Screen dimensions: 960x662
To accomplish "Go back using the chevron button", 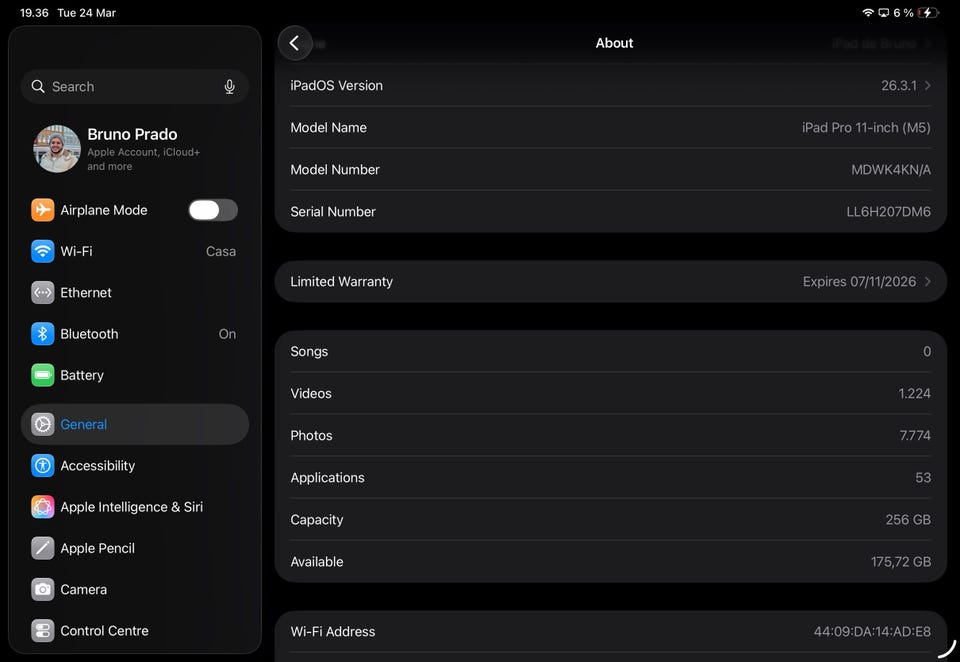I will [295, 43].
